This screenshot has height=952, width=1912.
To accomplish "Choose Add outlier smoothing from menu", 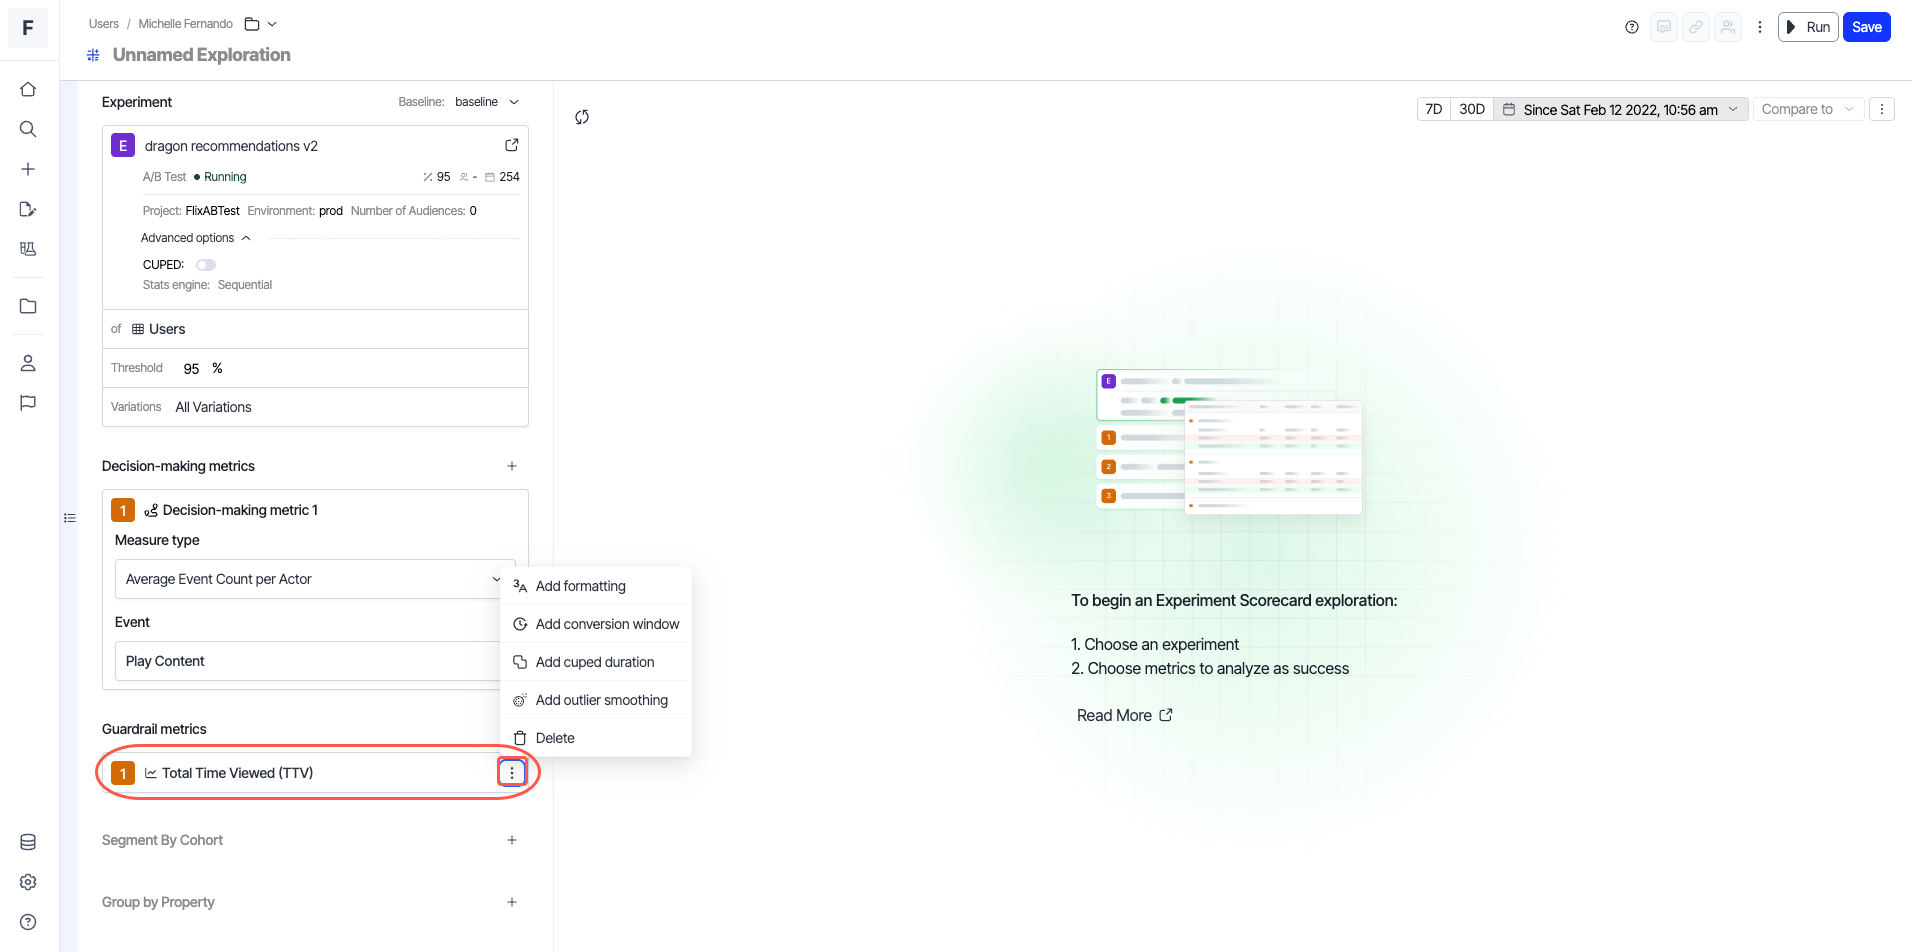I will click(601, 700).
